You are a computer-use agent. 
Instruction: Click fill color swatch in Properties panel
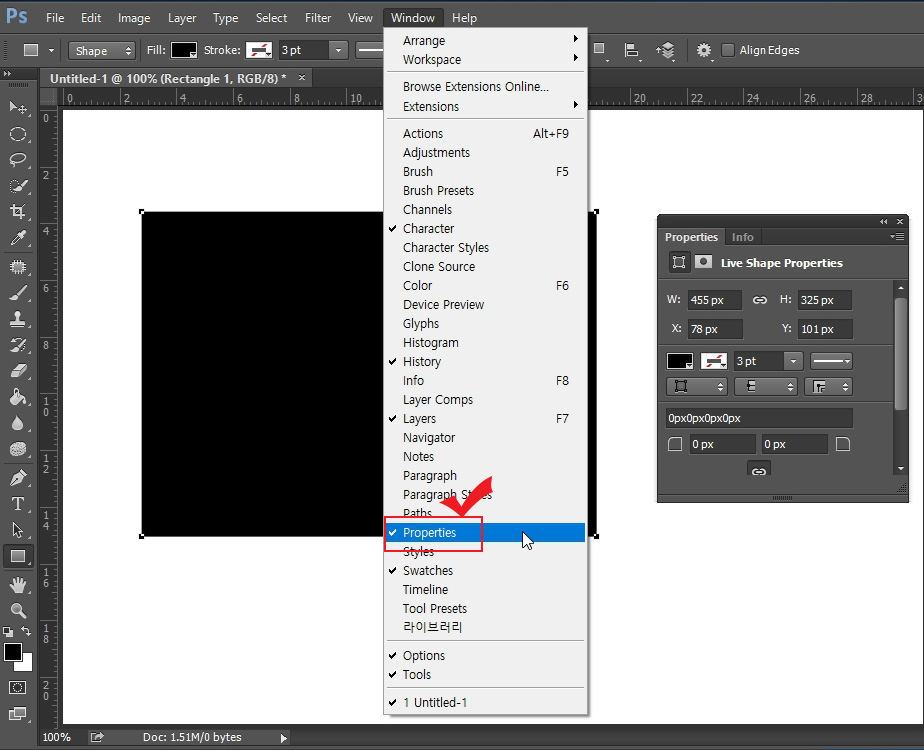coord(680,361)
